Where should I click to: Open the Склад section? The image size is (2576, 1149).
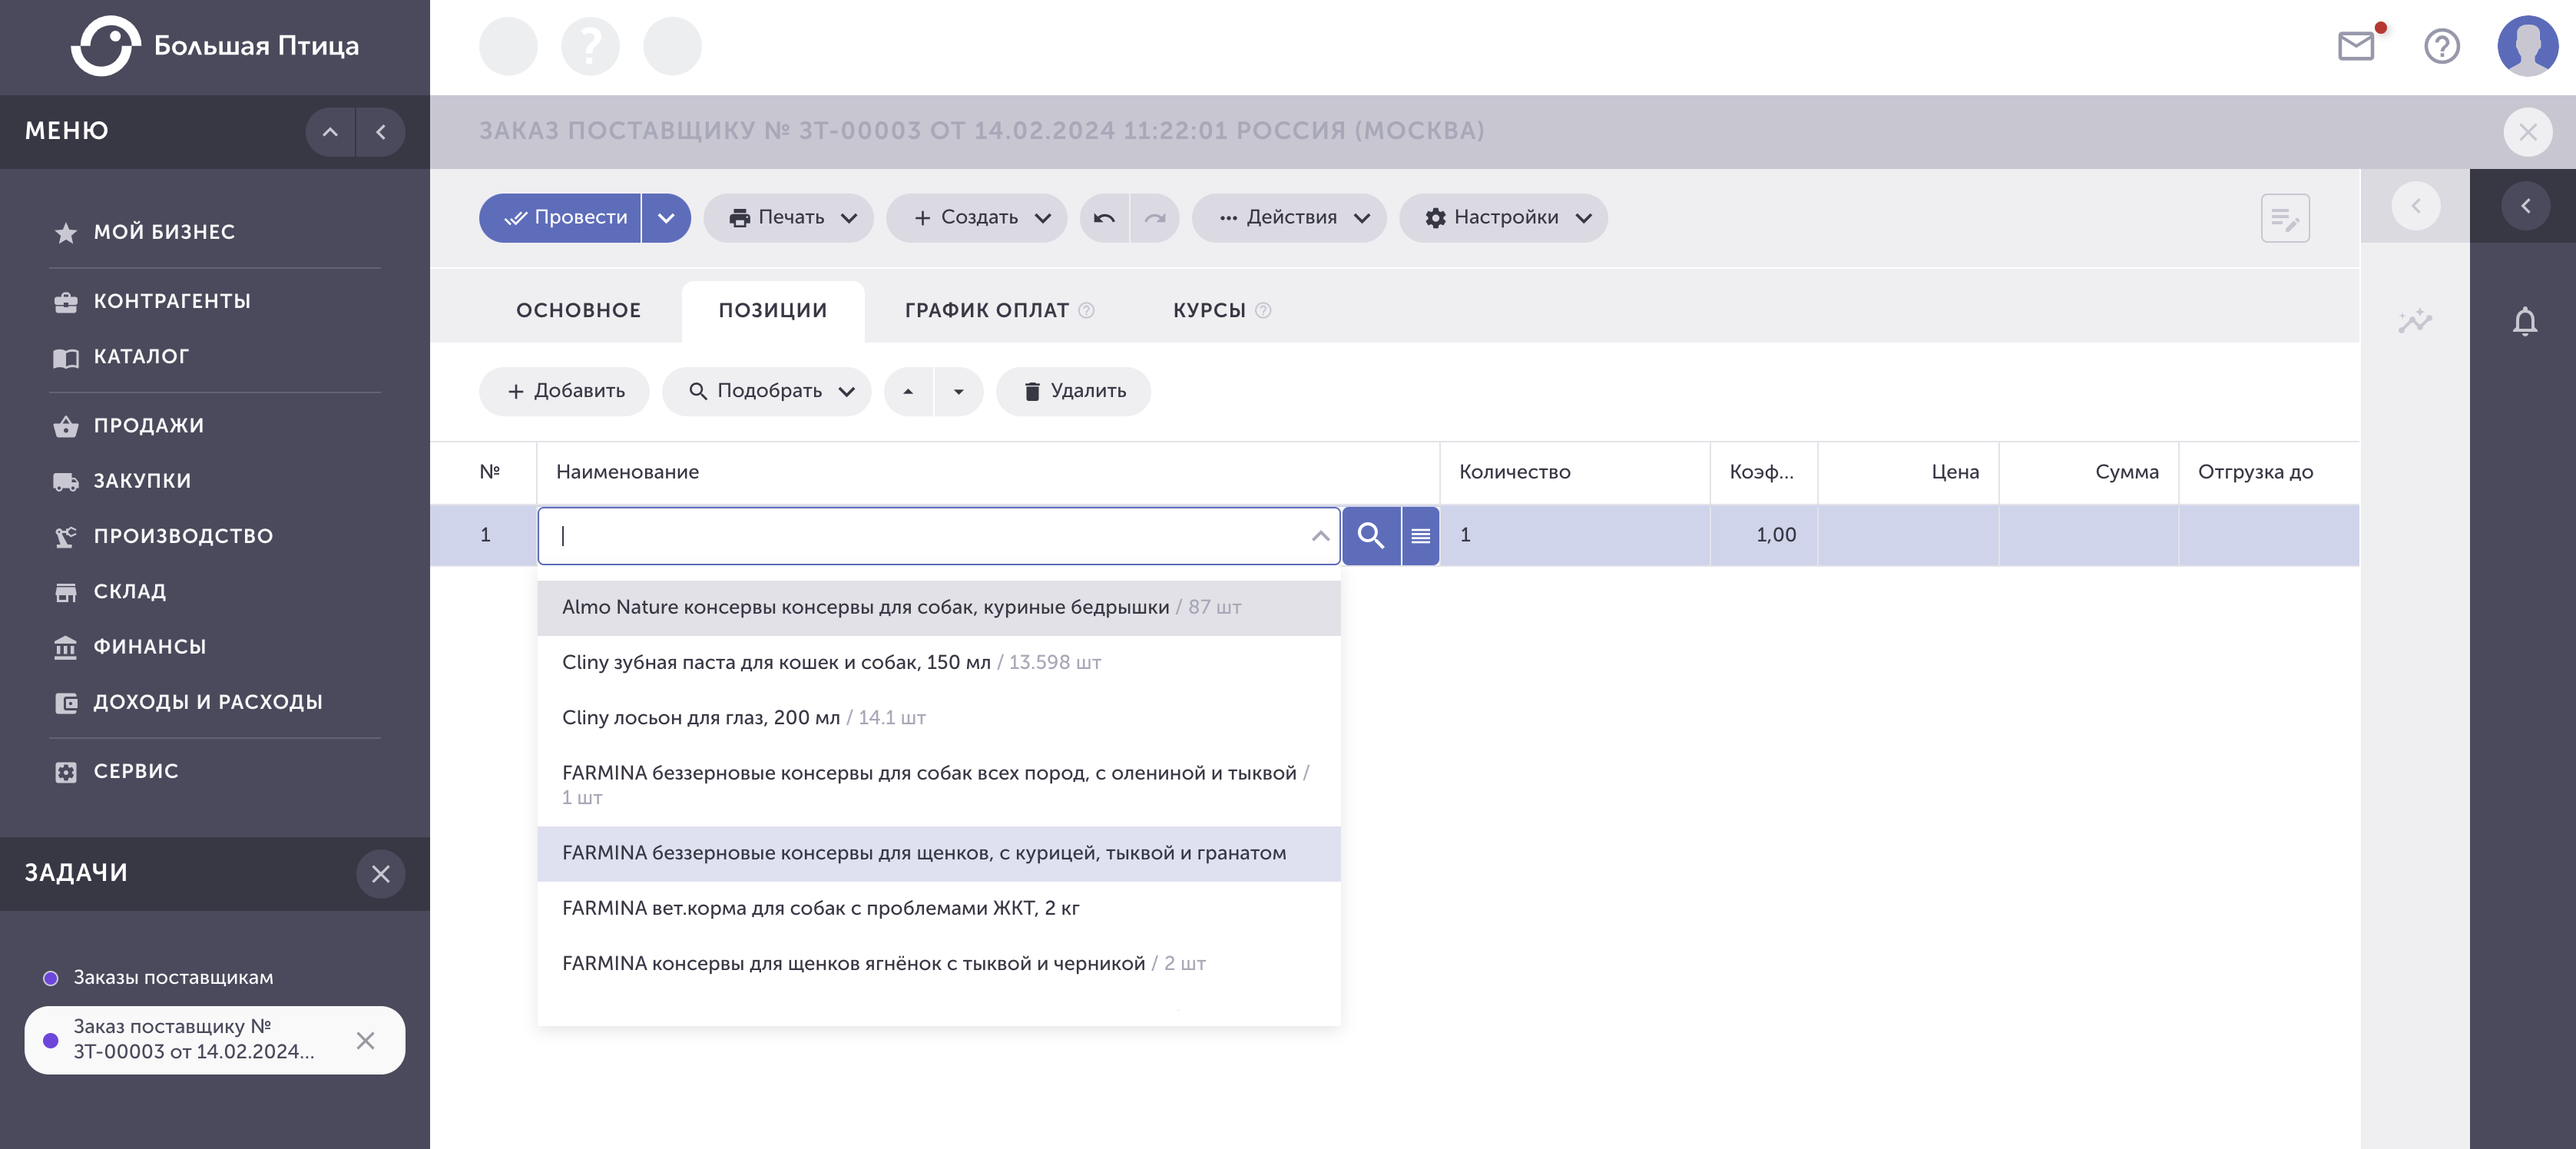[110, 592]
